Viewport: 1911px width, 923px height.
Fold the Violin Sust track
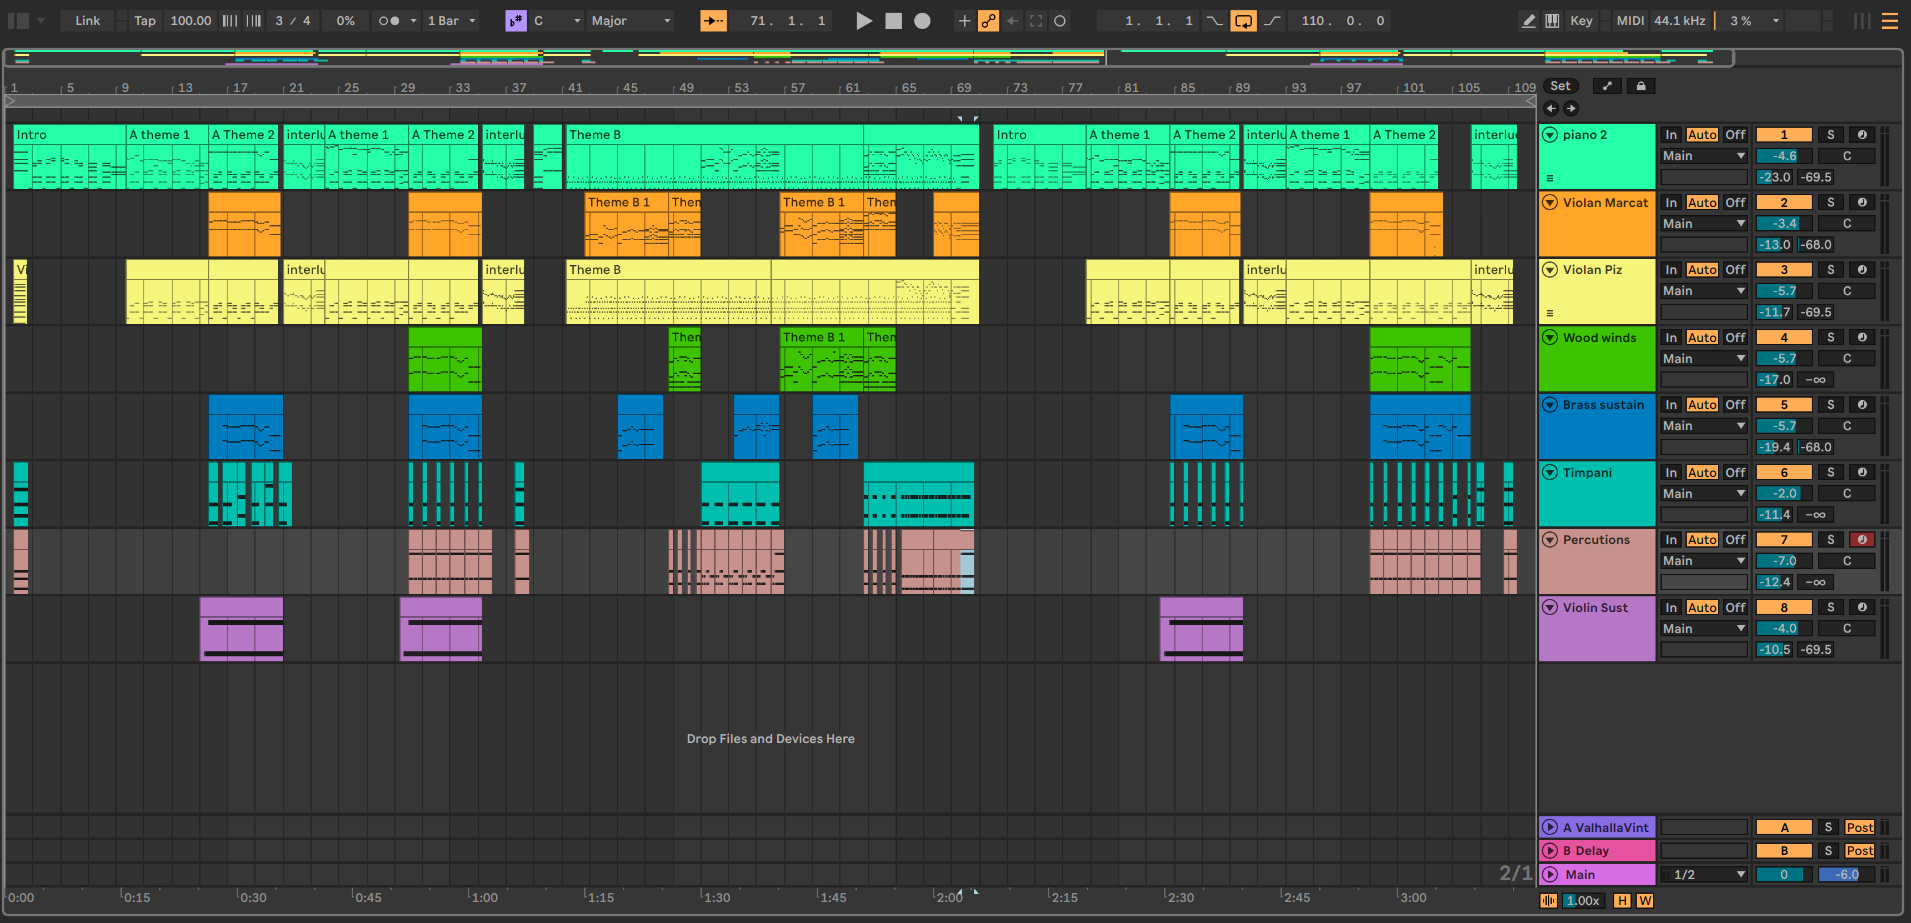pyautogui.click(x=1550, y=608)
